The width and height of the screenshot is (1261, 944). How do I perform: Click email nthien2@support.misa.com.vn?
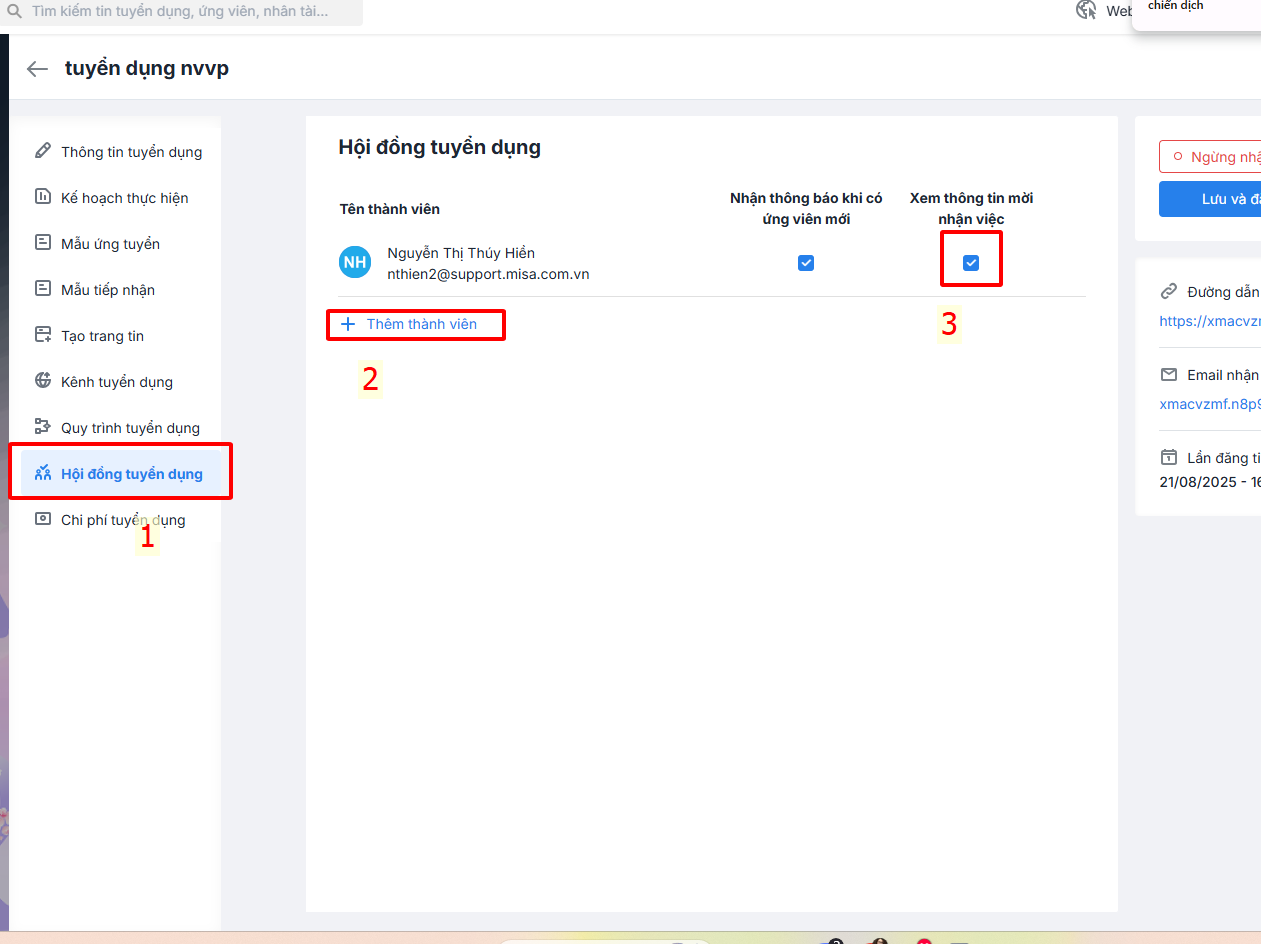pos(488,274)
